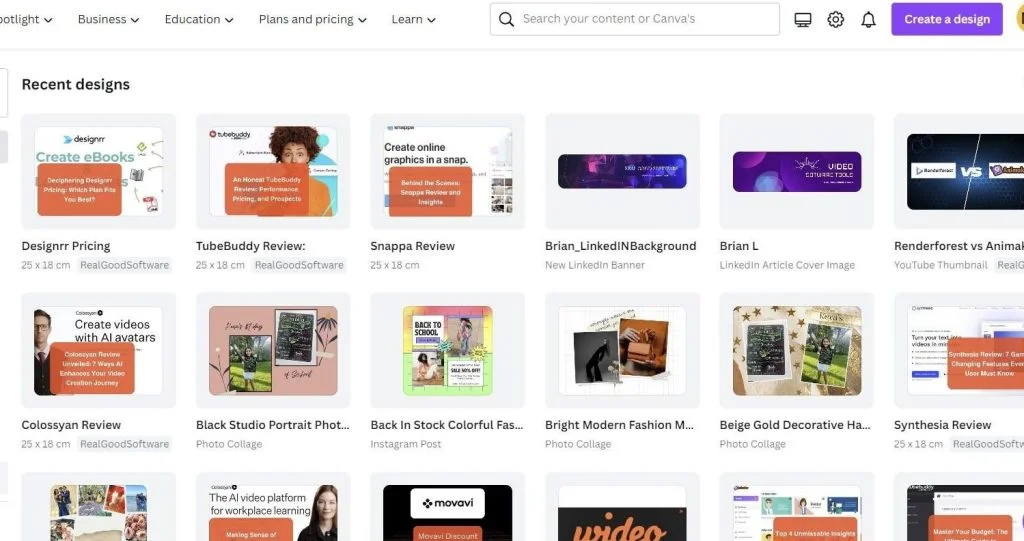Expand the Business menu
The width and height of the screenshot is (1024, 541).
[108, 20]
